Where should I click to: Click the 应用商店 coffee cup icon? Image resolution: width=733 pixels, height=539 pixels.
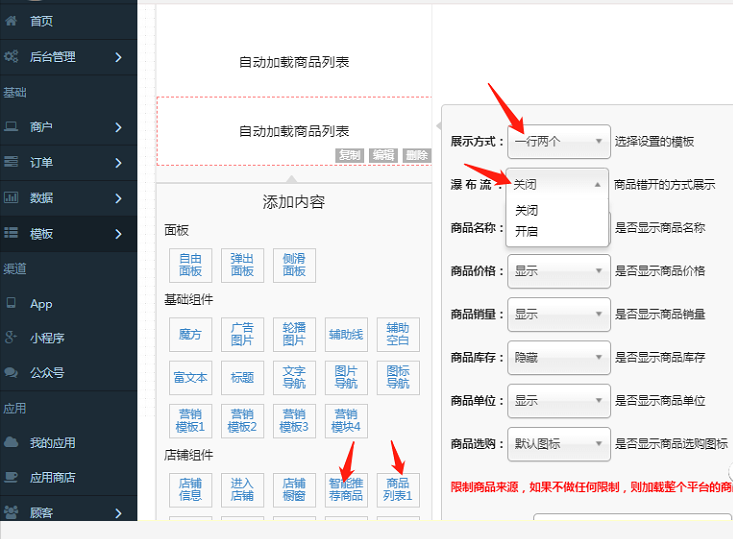11,477
